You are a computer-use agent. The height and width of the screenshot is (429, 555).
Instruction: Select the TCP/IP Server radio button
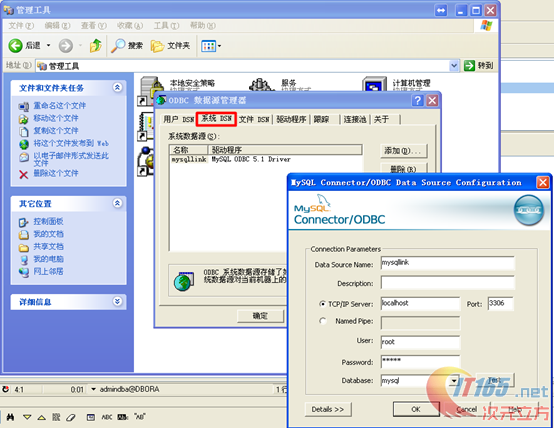pos(322,304)
